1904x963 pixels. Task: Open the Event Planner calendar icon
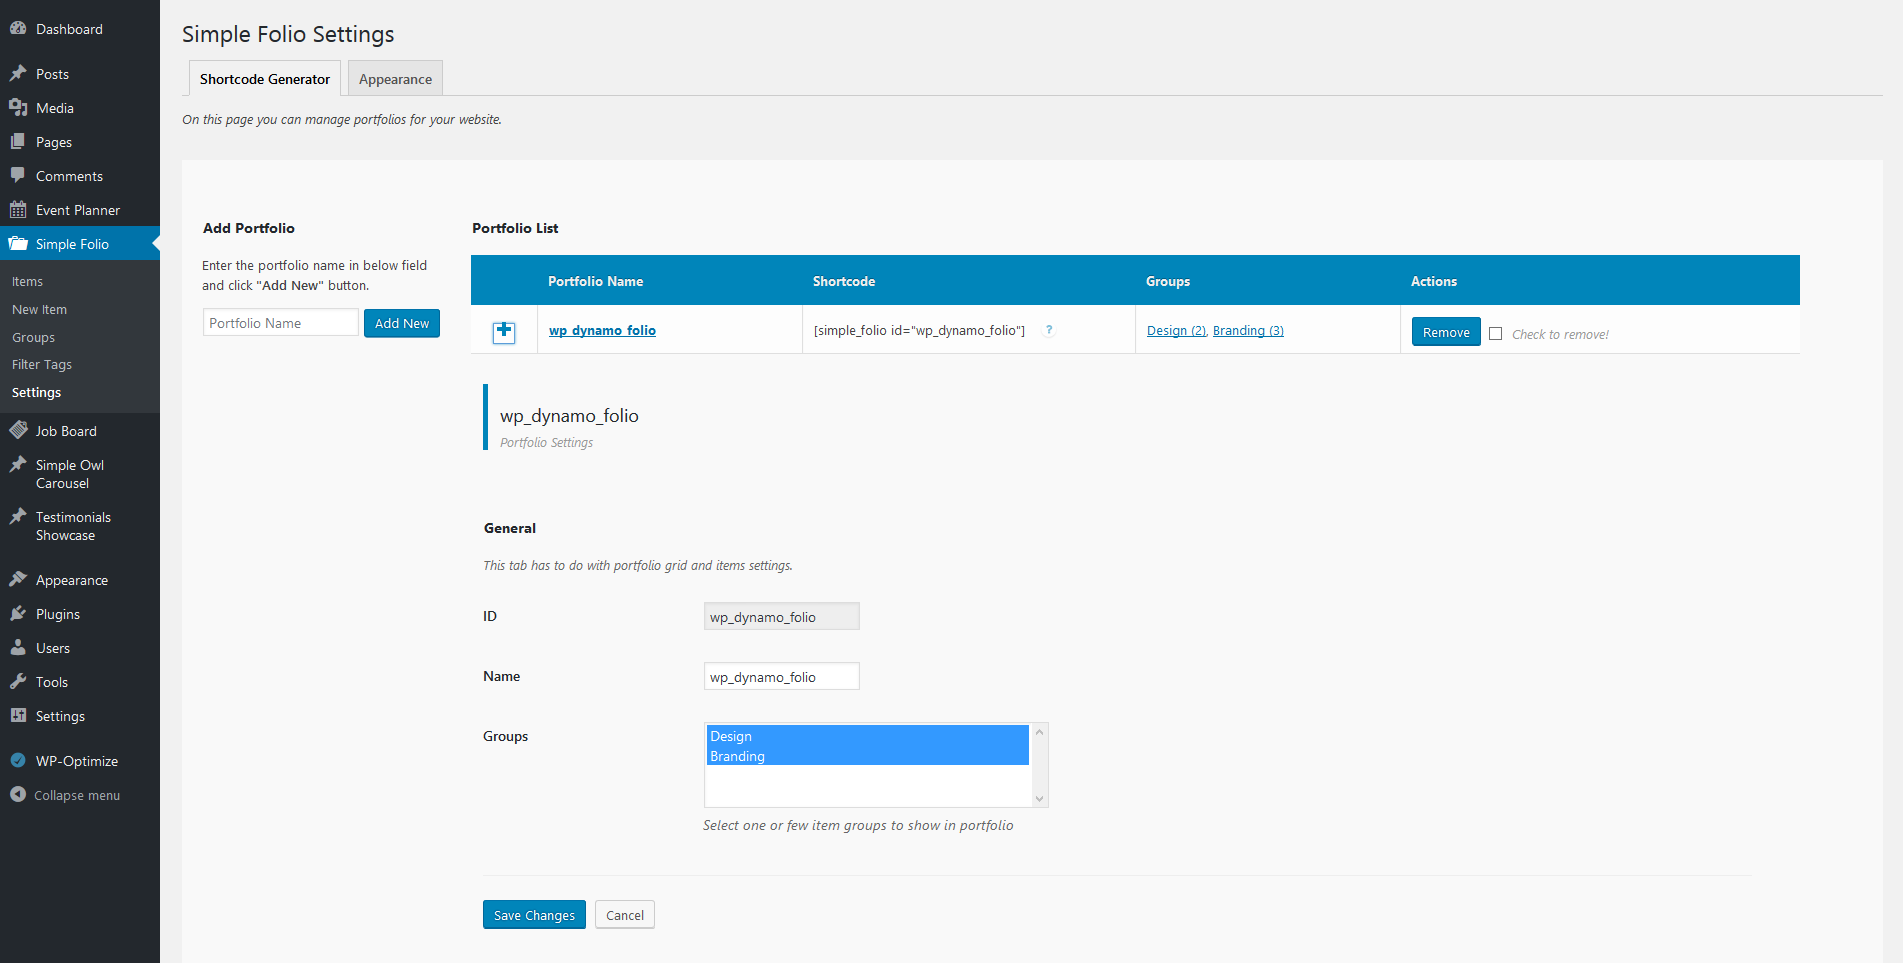pos(18,210)
